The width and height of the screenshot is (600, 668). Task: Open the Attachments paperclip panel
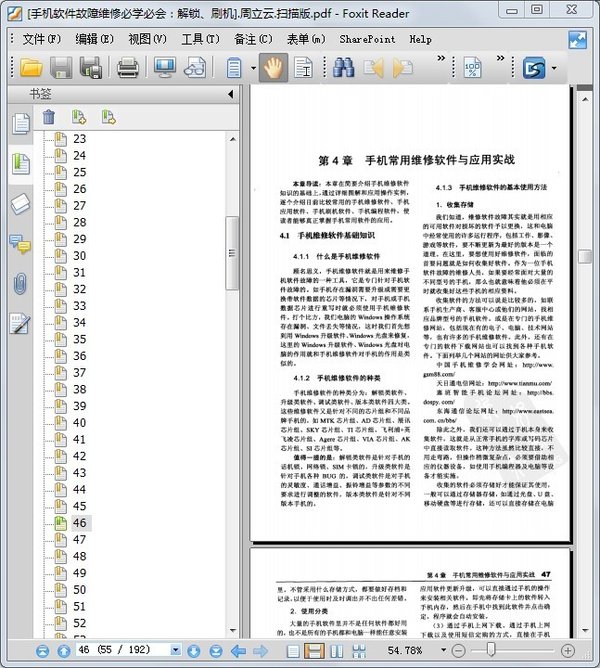pos(20,284)
